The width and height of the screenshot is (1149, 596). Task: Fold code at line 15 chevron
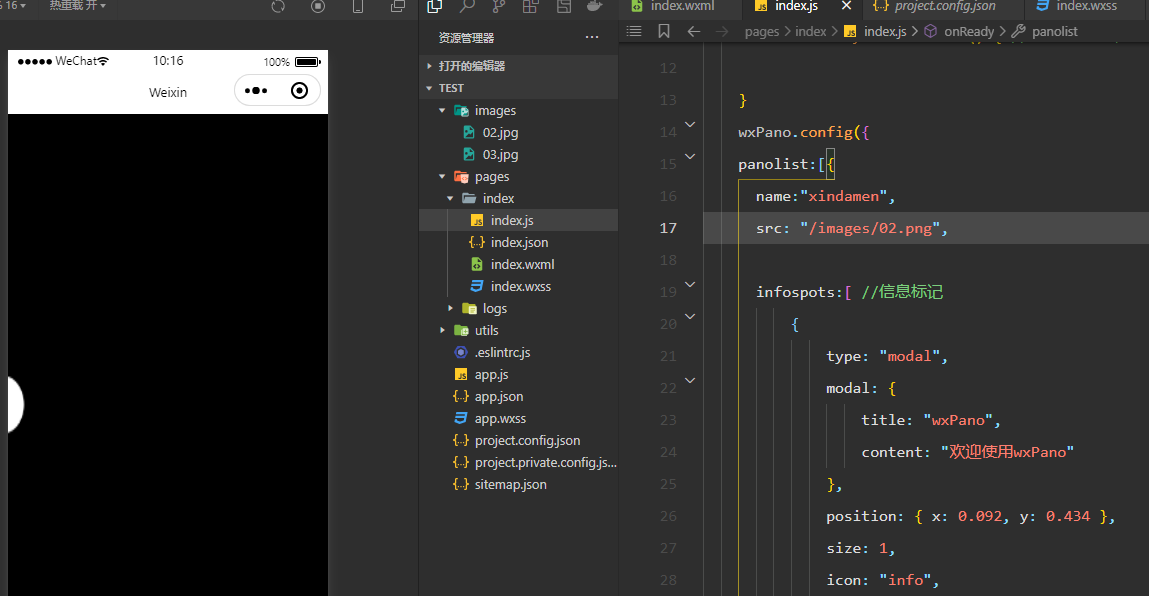(690, 156)
